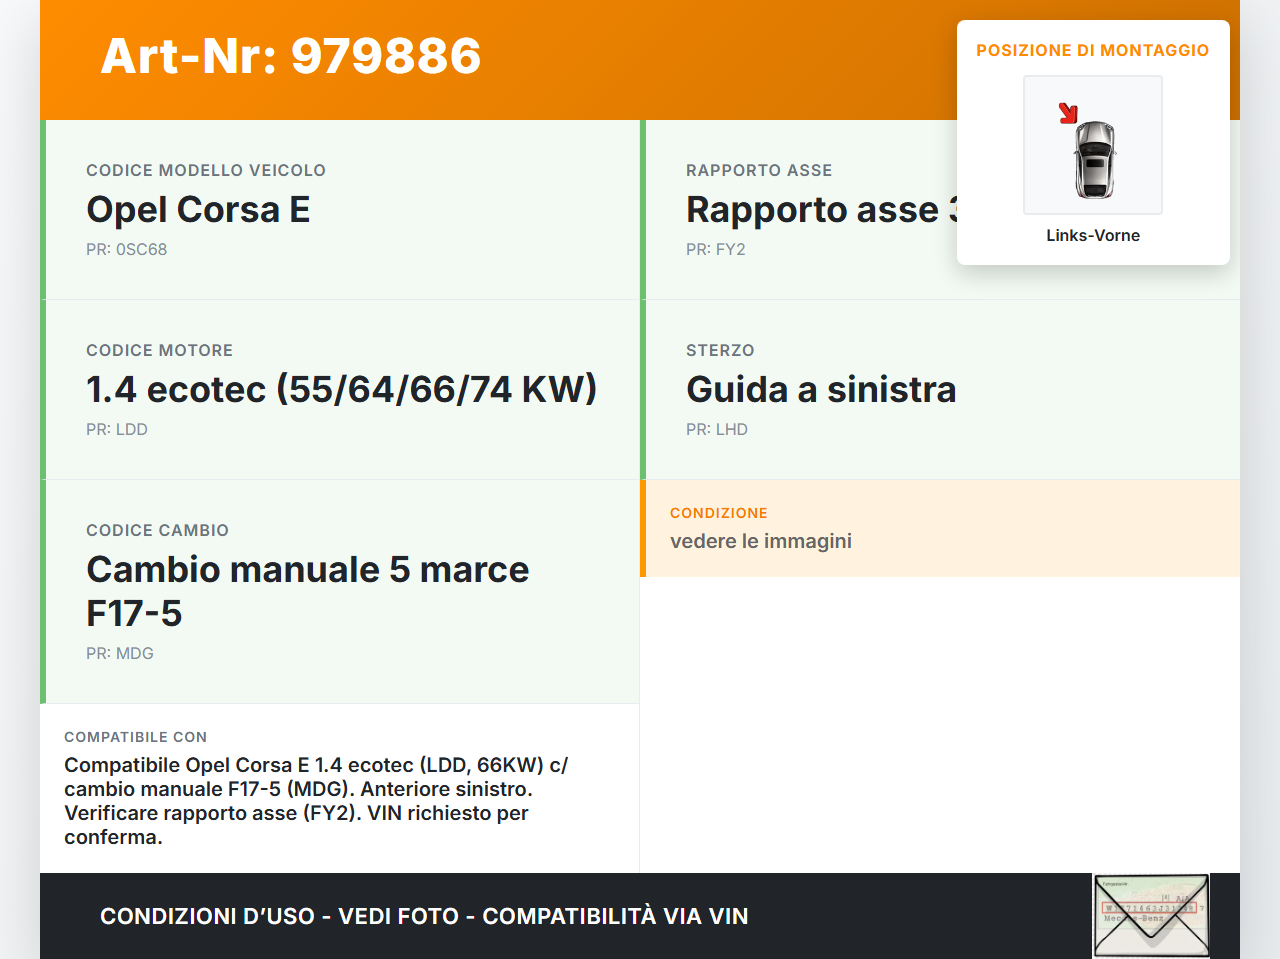The width and height of the screenshot is (1280, 959).
Task: Click the red arrow on car diagram
Action: [x=1068, y=113]
